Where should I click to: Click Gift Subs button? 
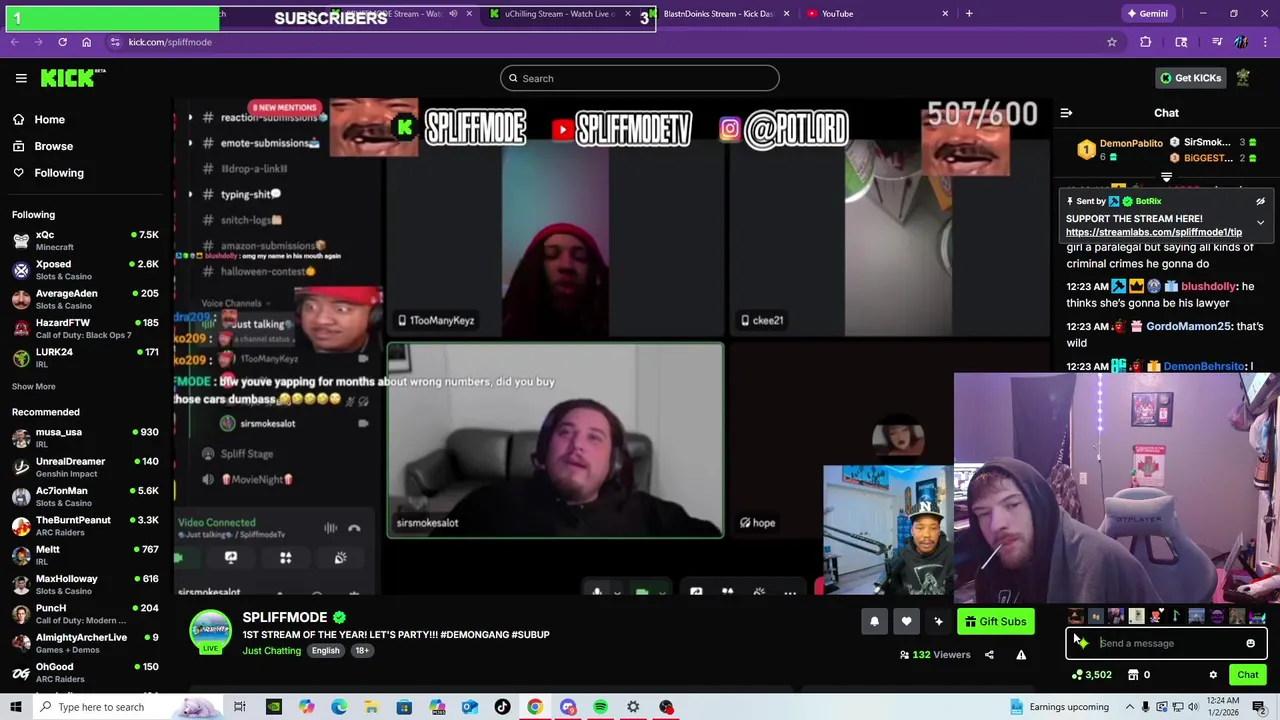point(995,622)
